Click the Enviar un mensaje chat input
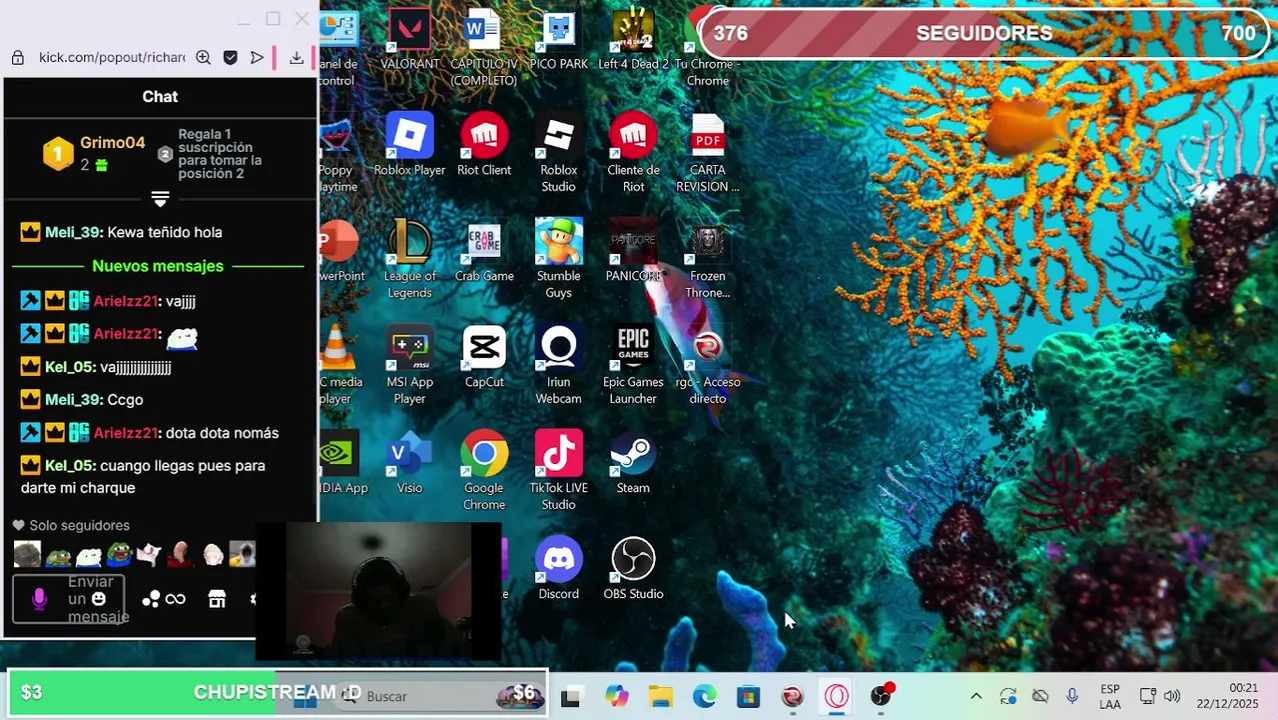This screenshot has height=720, width=1278. click(69, 599)
